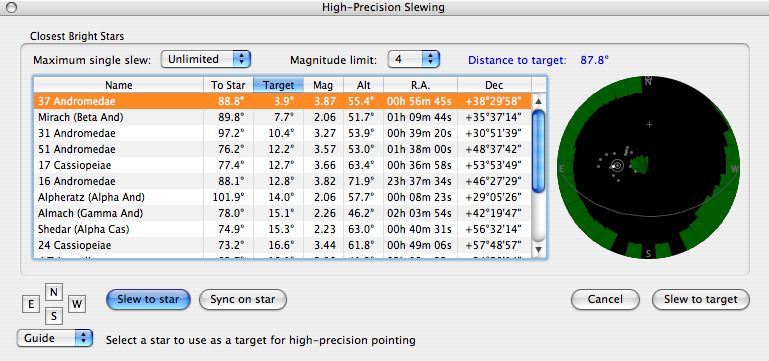
Task: Click the Sync on star button
Action: pos(243,299)
